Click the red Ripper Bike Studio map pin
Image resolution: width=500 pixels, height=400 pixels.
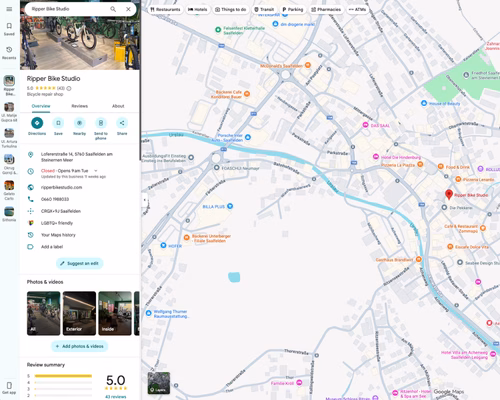449,194
